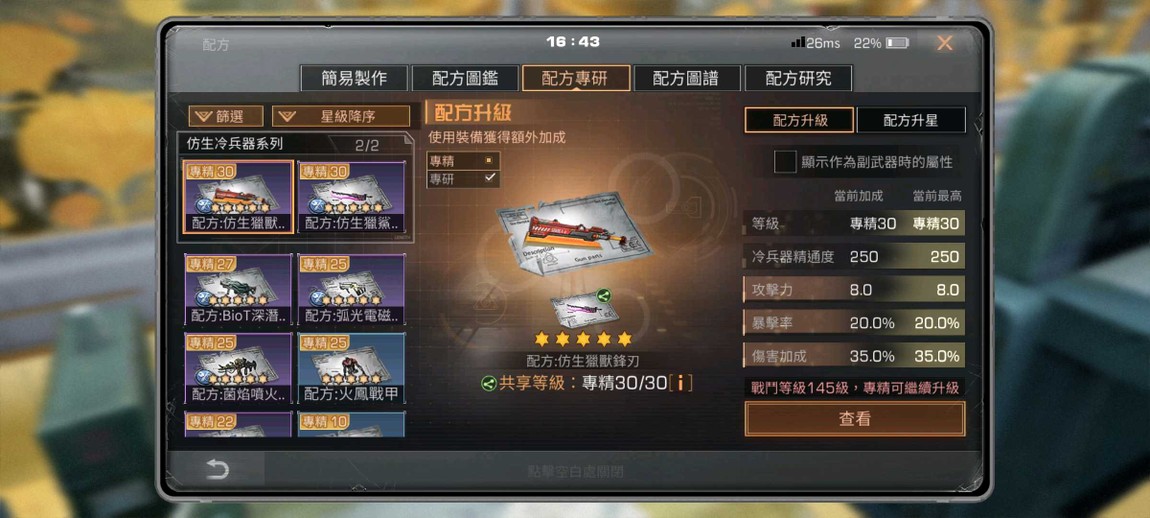Tap the back arrow icon

pyautogui.click(x=217, y=470)
